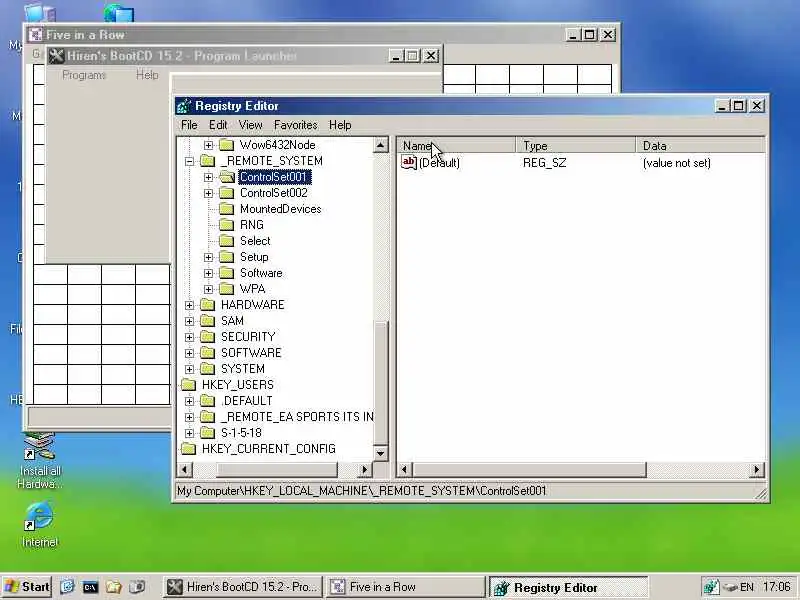Click the HKEY_USERS folder icon
The width and height of the screenshot is (800, 600).
point(189,385)
